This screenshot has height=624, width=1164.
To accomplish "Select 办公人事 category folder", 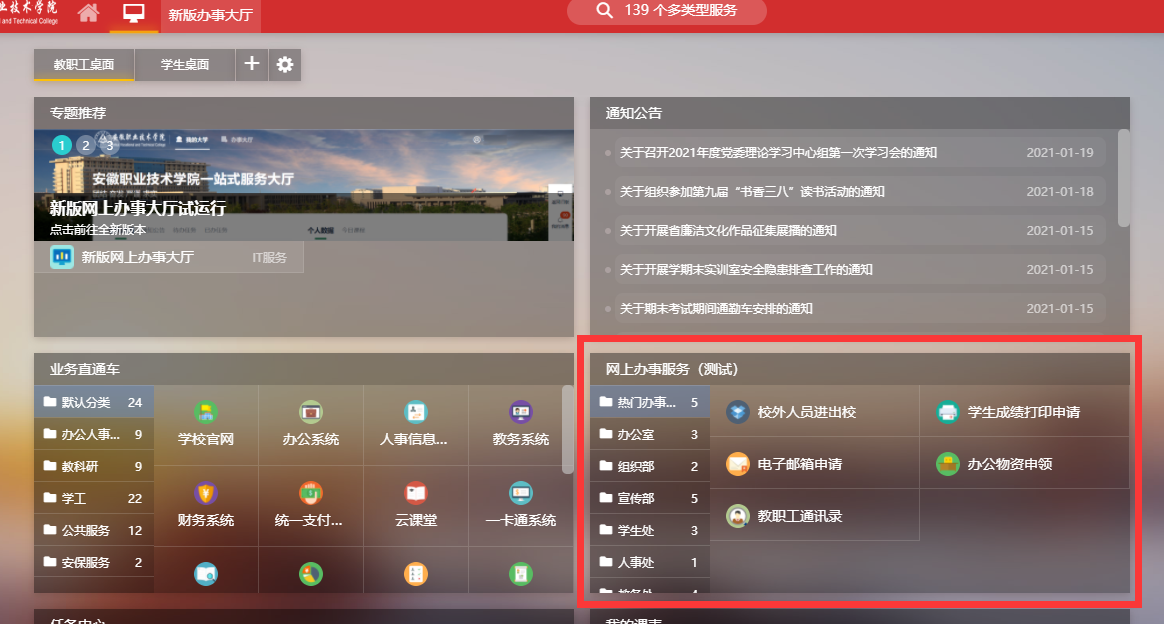I will coord(94,434).
